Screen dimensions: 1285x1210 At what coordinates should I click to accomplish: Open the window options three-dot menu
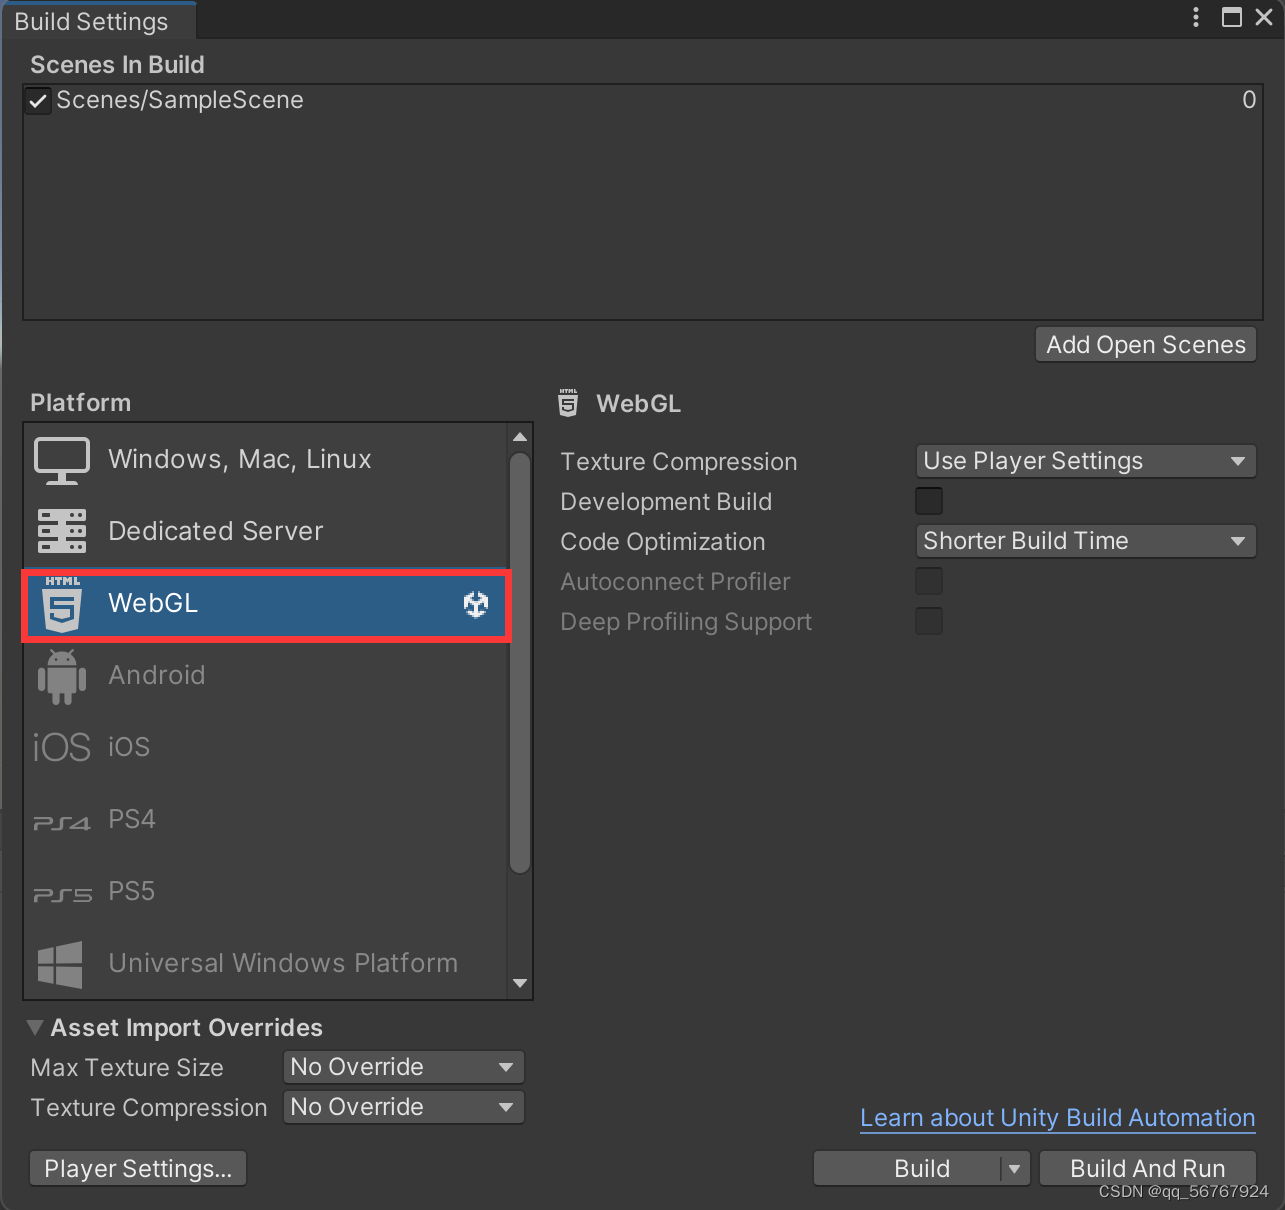[x=1196, y=17]
